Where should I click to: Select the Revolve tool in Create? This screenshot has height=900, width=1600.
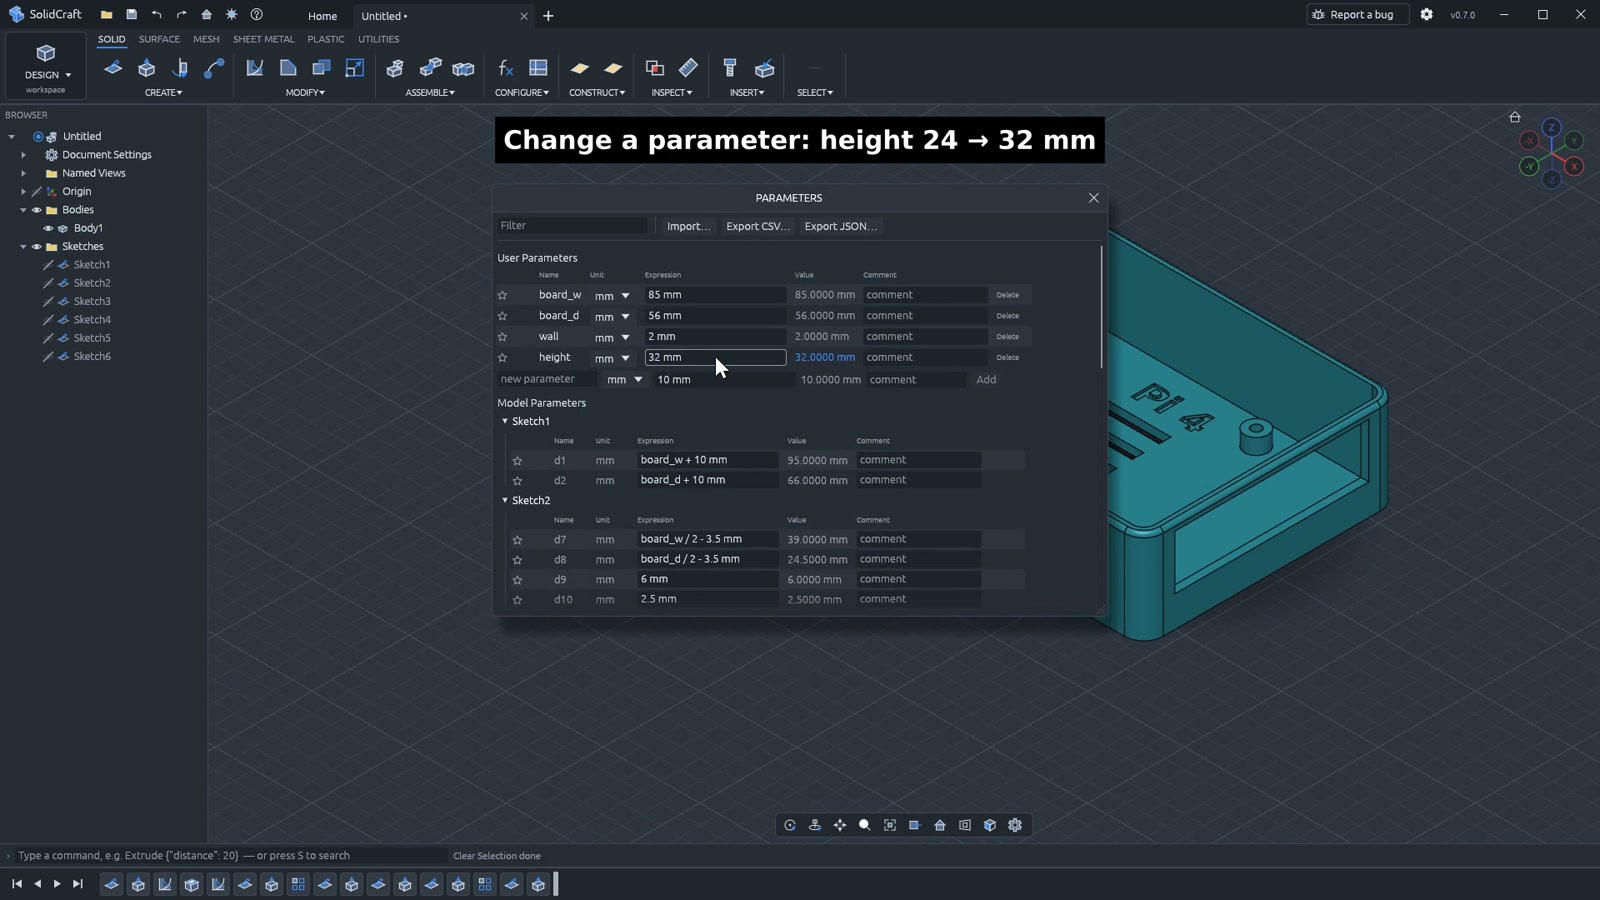coord(180,68)
